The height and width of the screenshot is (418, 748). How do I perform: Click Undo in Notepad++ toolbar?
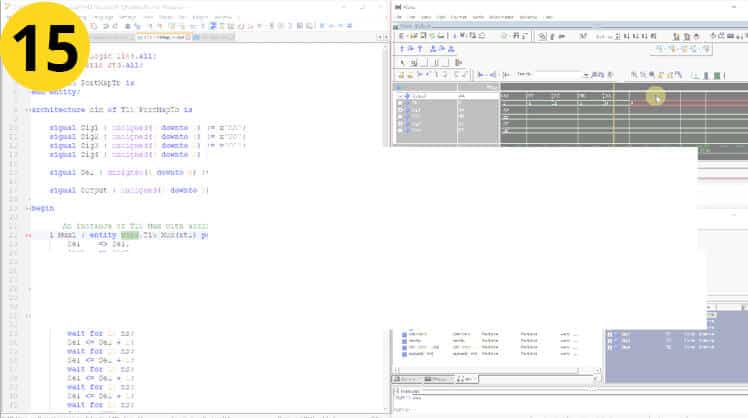[105, 26]
